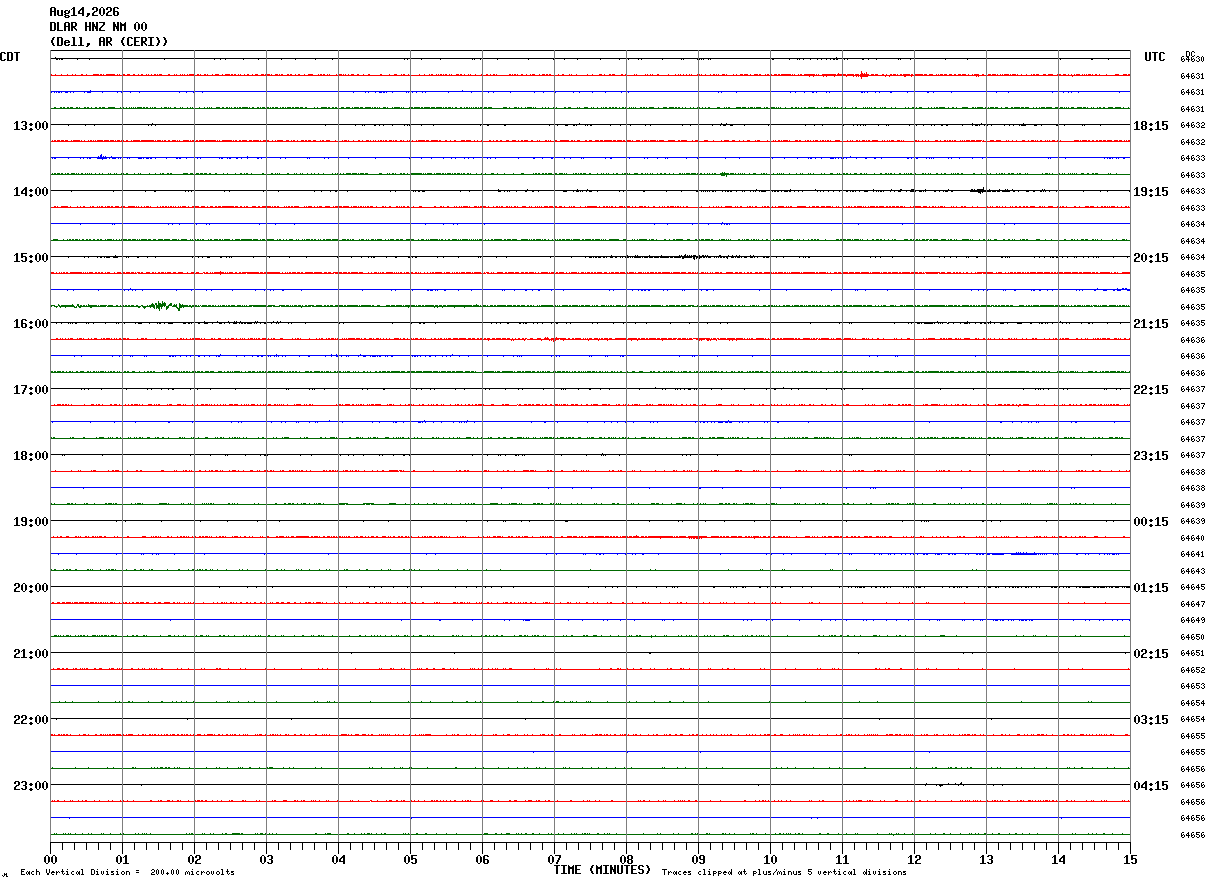Click the Each Vertical Division scale note
This screenshot has height=886, width=1210.
pyautogui.click(x=127, y=872)
